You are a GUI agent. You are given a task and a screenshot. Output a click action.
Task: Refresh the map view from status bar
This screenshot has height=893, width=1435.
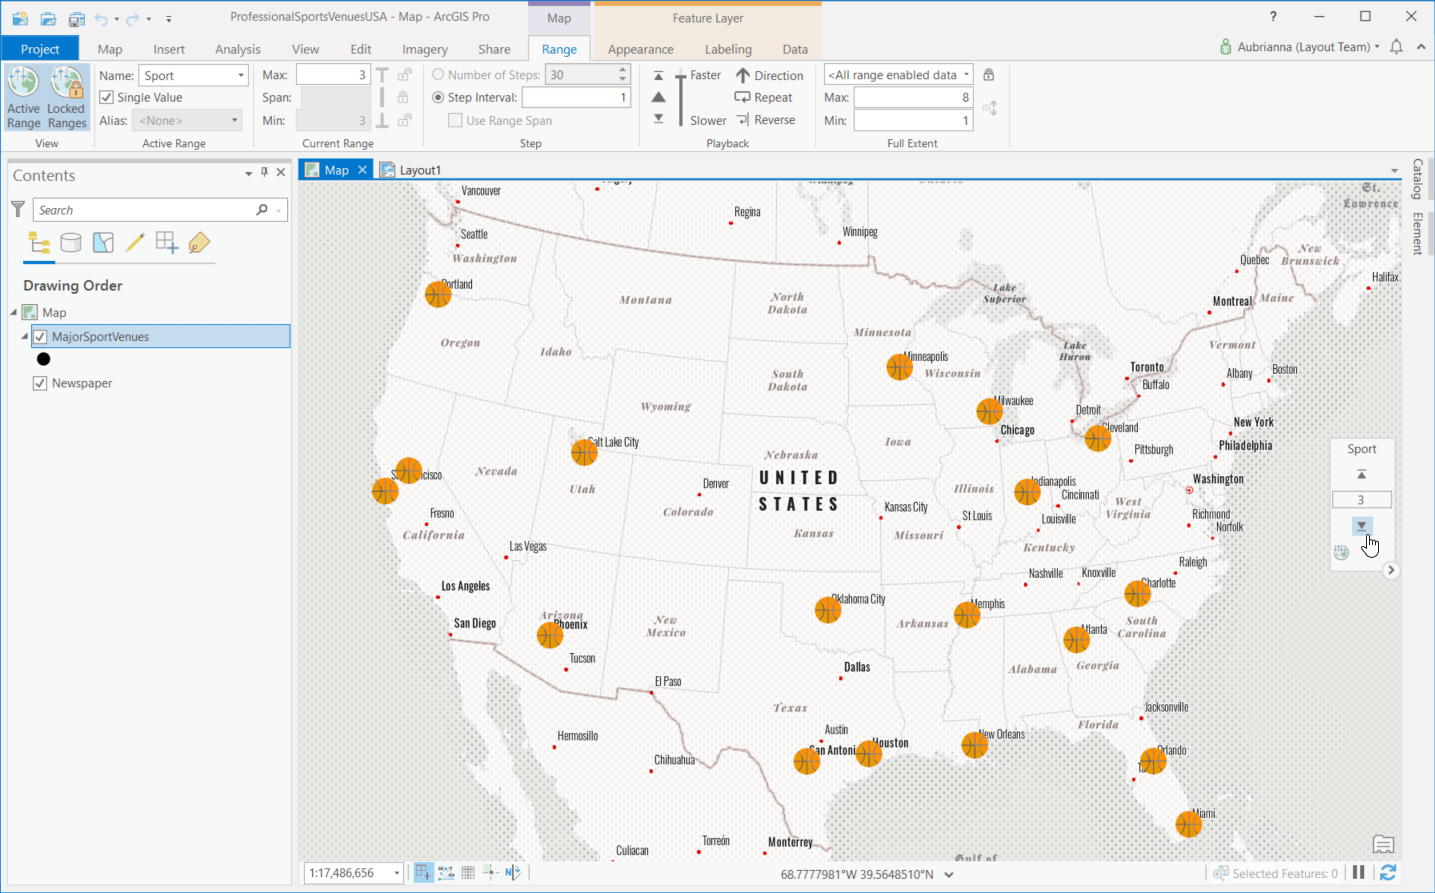(1388, 872)
